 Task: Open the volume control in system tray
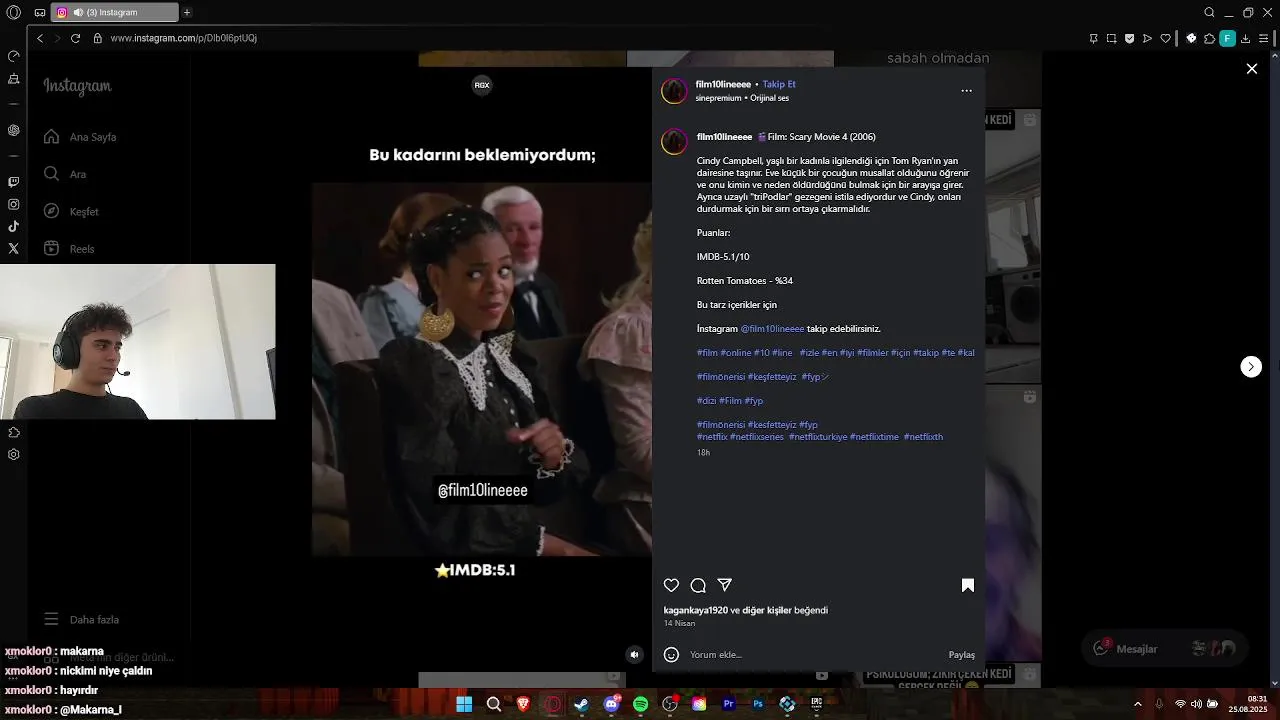coord(1196,704)
